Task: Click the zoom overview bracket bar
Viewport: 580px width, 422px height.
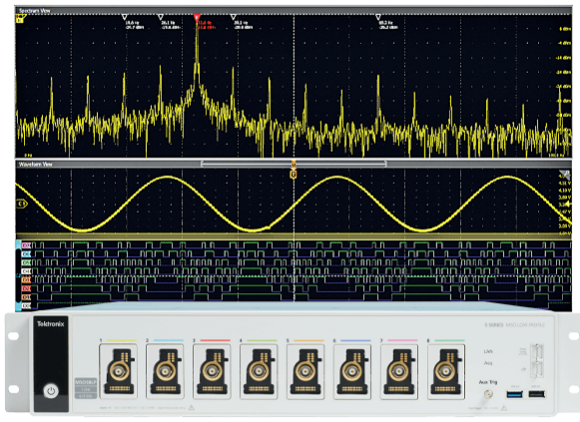Action: (294, 163)
